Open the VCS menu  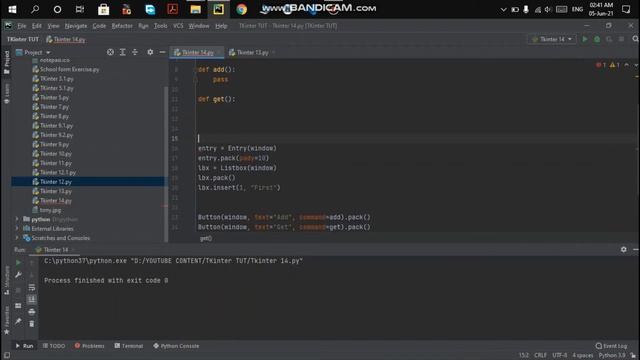tap(178, 26)
